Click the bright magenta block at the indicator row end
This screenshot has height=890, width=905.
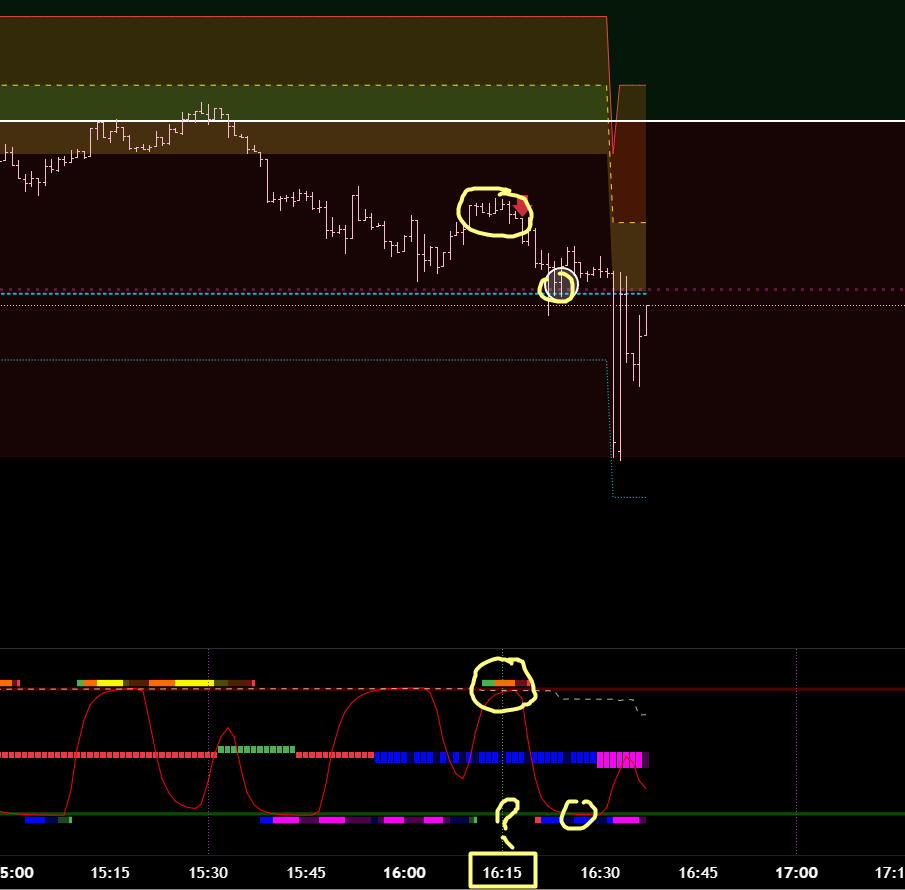(x=620, y=760)
